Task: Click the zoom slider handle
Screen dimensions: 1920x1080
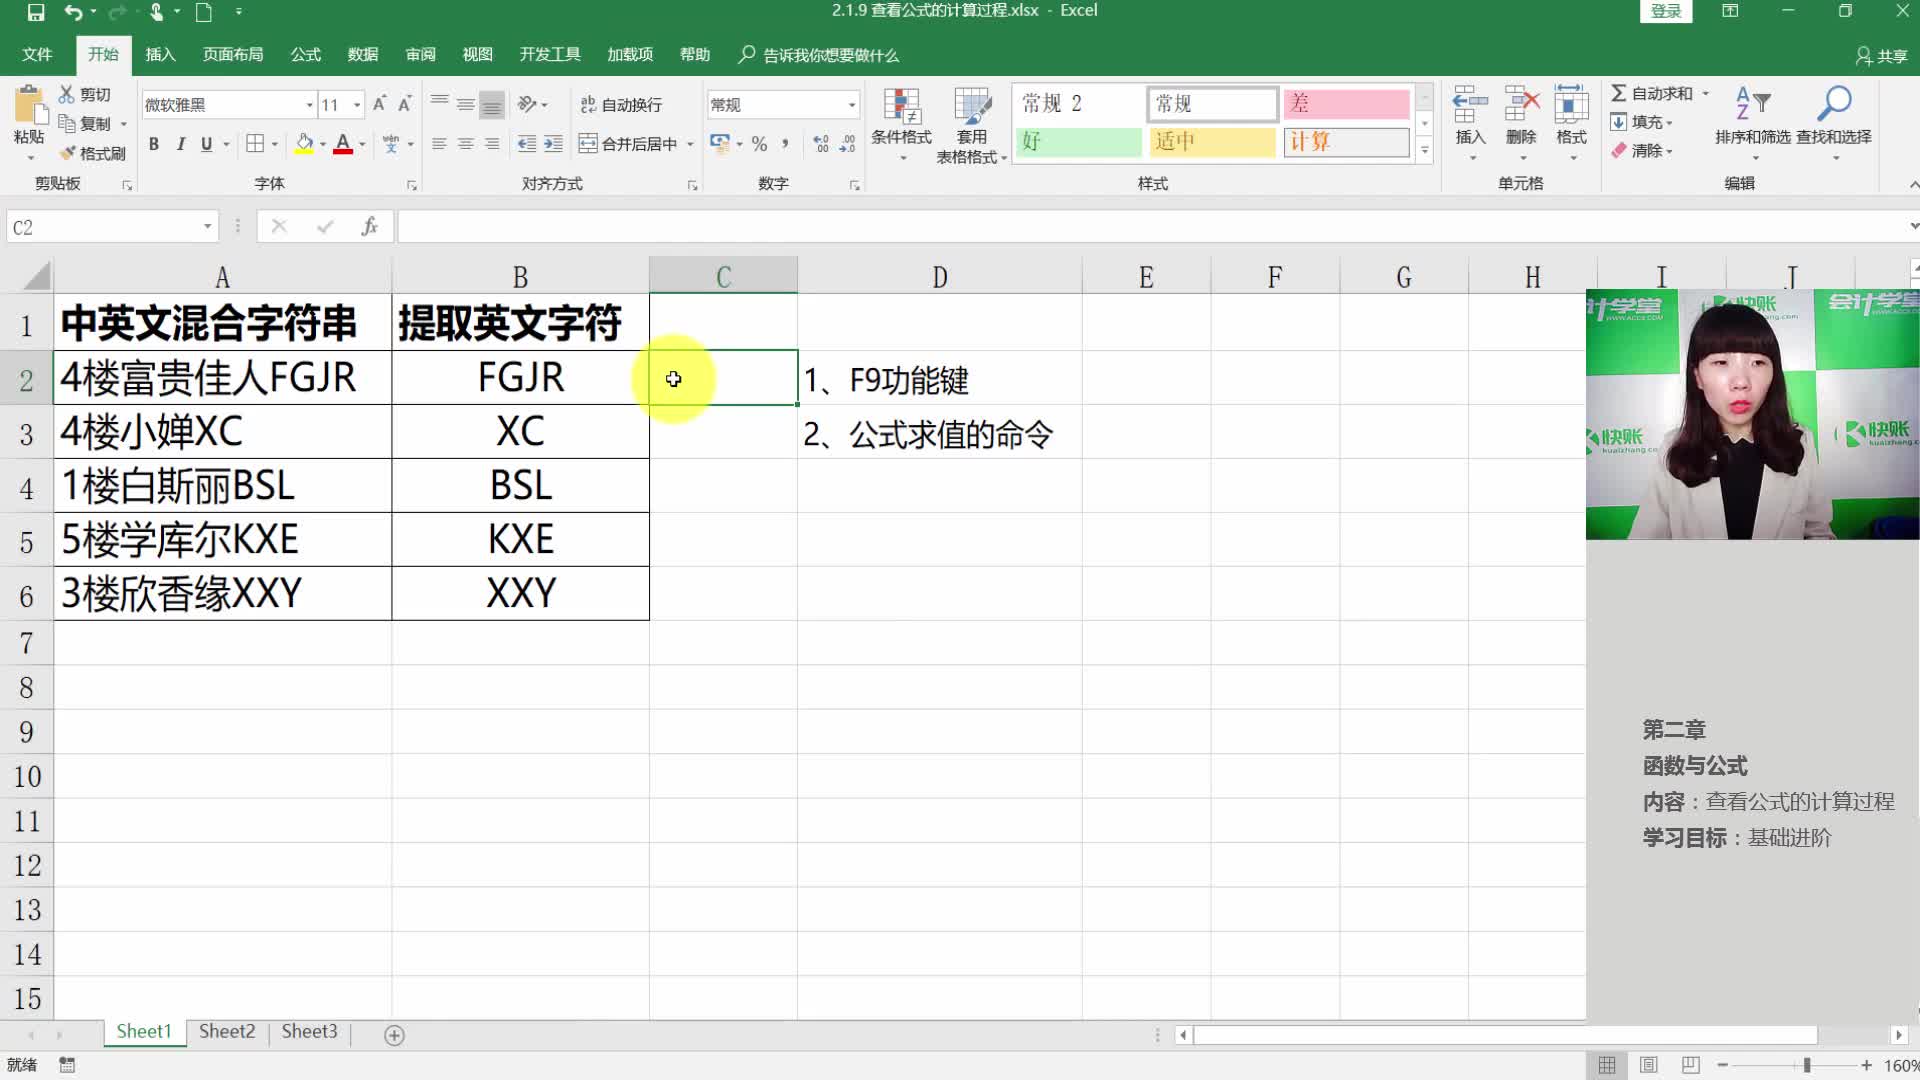Action: pyautogui.click(x=1806, y=1065)
